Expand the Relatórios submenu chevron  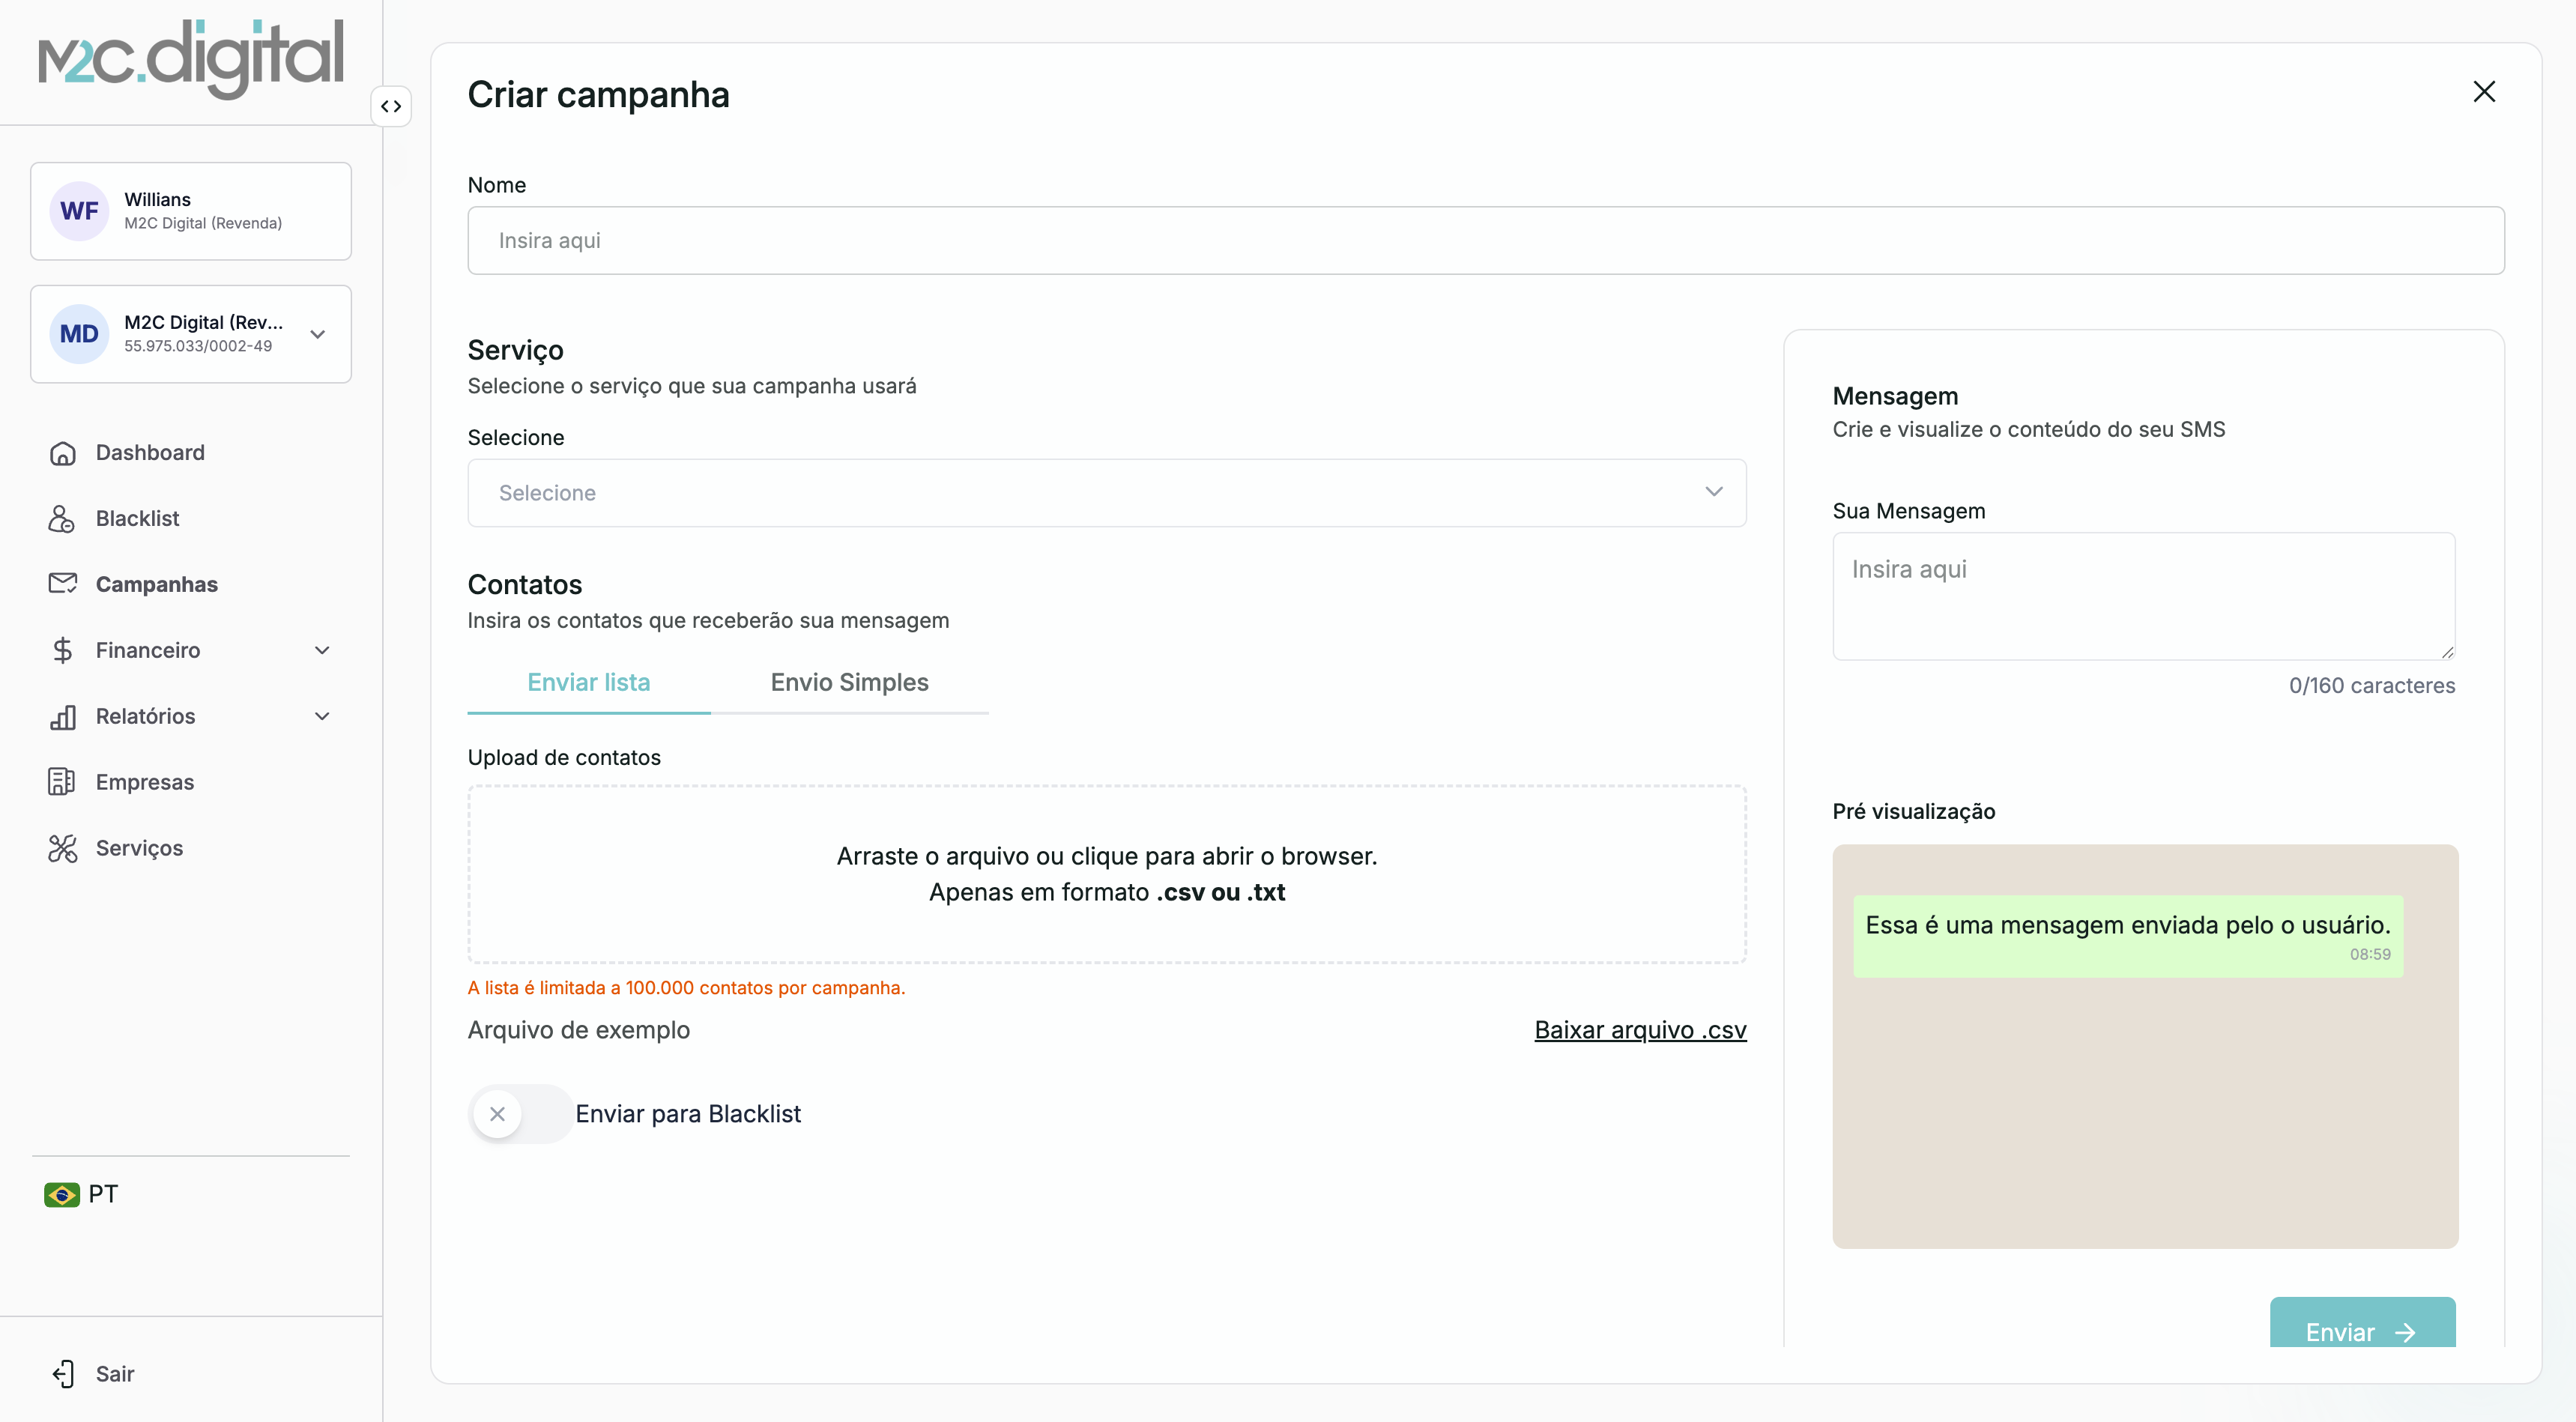pyautogui.click(x=322, y=717)
